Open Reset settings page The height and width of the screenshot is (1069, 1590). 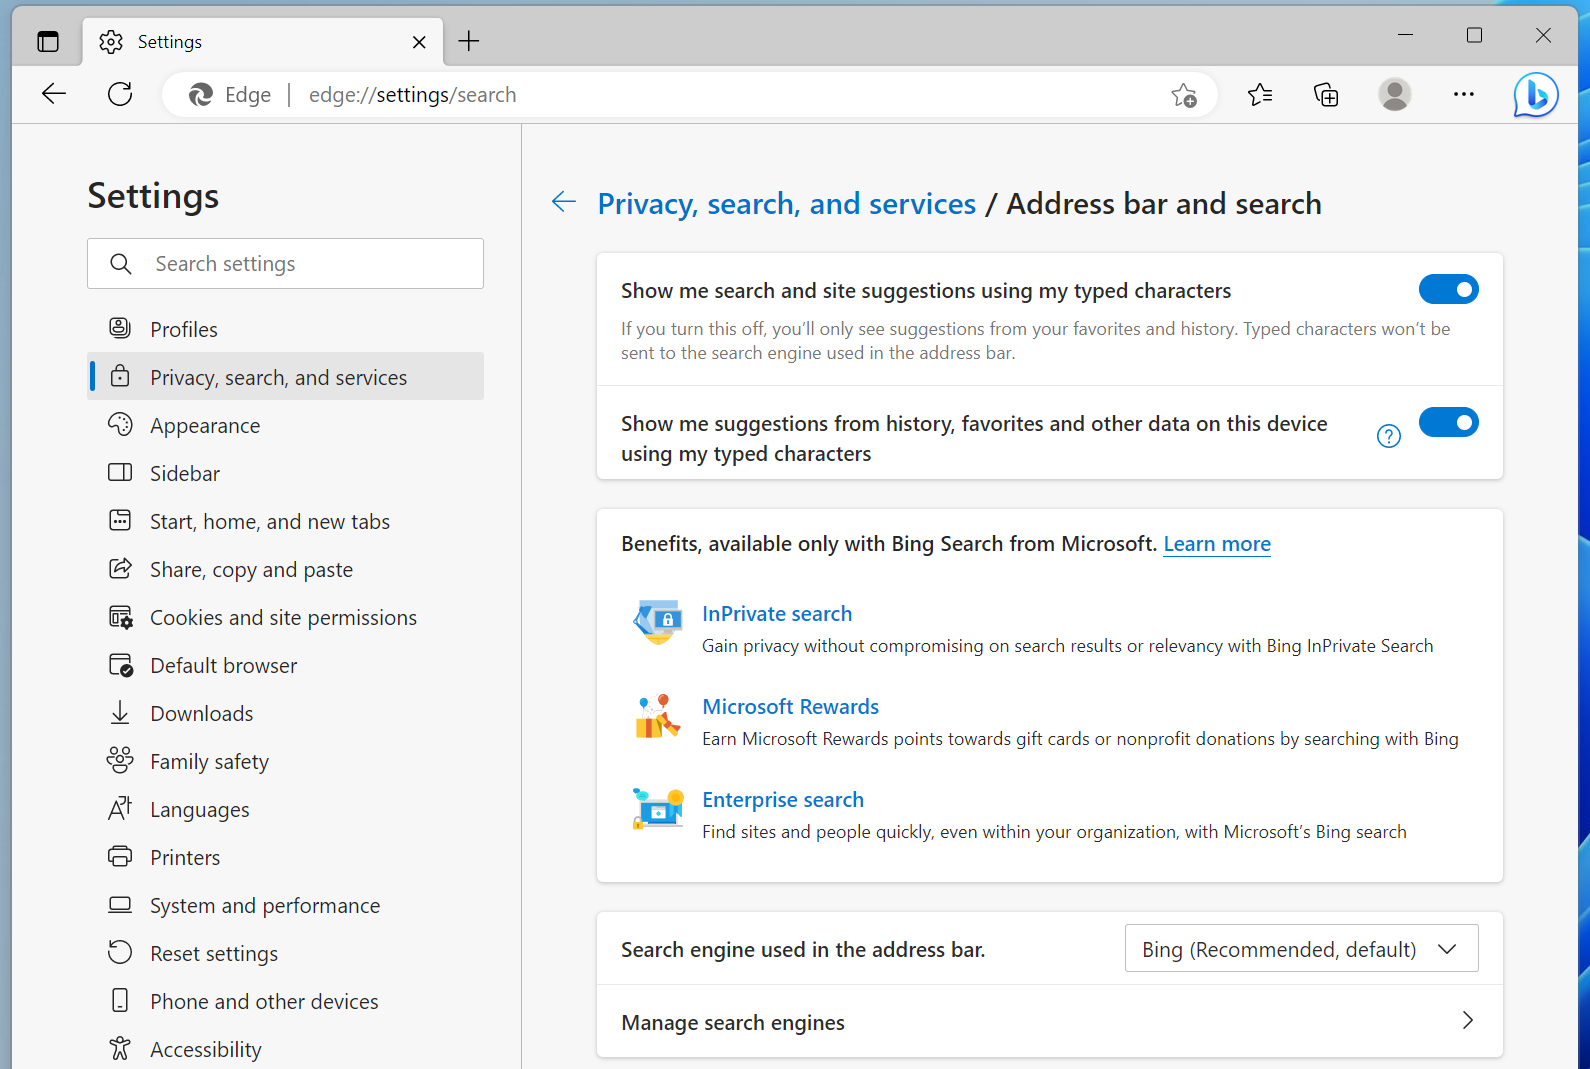click(286, 952)
